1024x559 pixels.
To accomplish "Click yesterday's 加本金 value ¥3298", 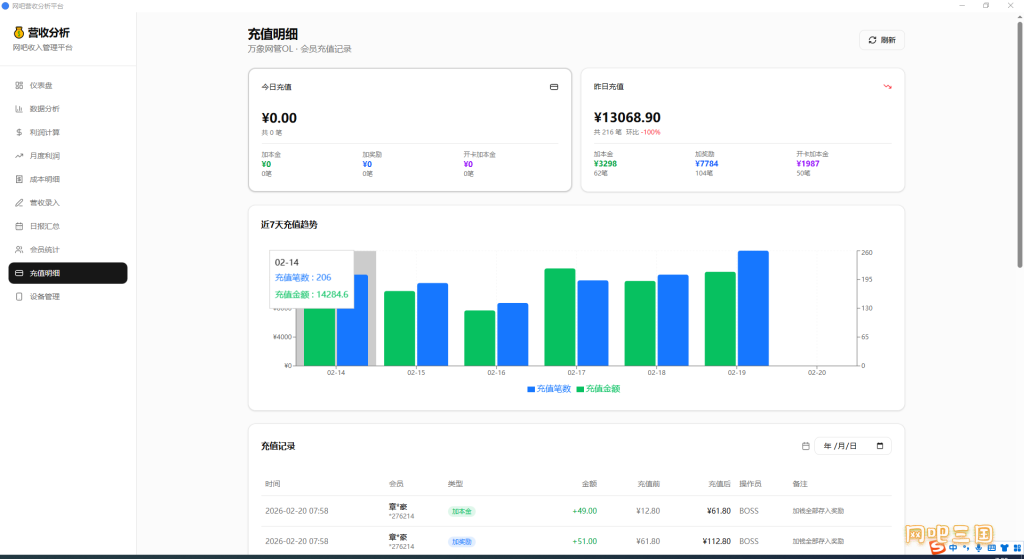I will (605, 164).
